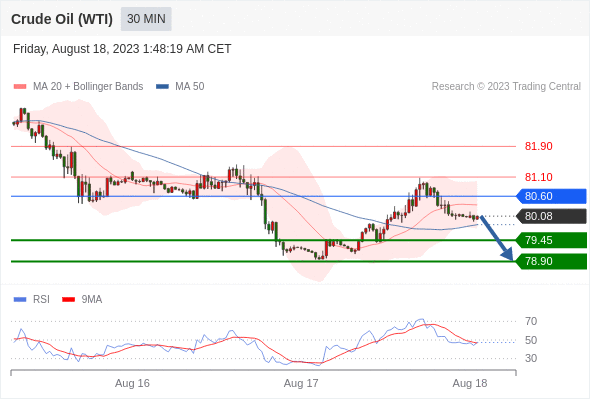Image resolution: width=590 pixels, height=400 pixels.
Task: Click the MA 50 legend label
Action: click(190, 87)
